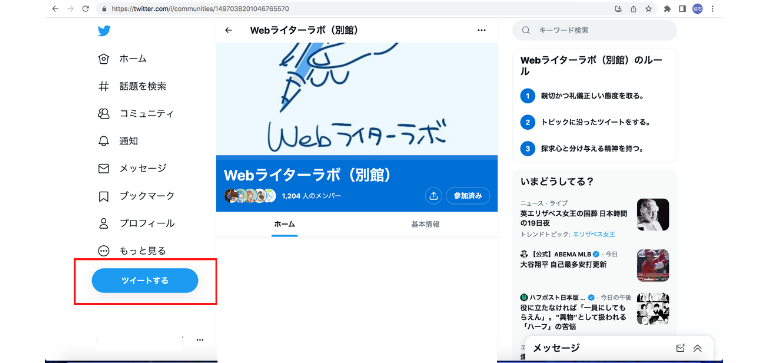Screen dimensions: 768x363
Task: Click community member avatars cluster
Action: click(250, 196)
